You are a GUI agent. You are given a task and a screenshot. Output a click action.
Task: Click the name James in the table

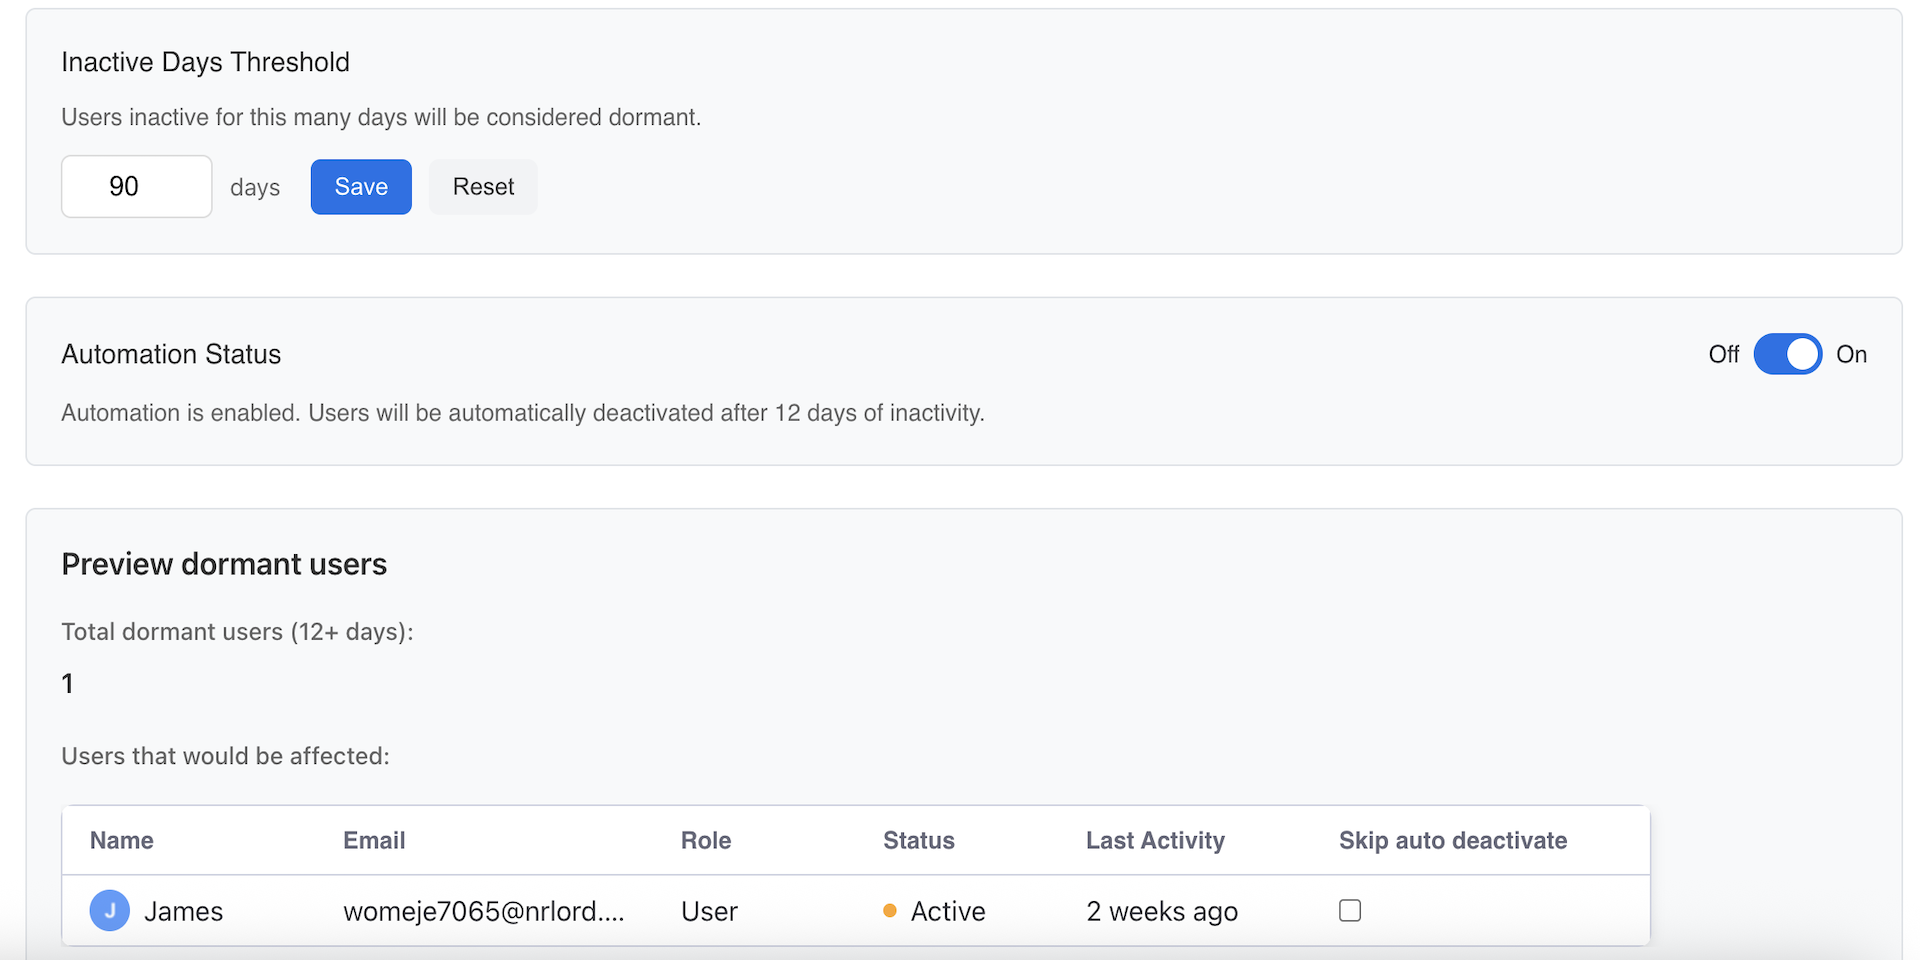[x=183, y=911]
